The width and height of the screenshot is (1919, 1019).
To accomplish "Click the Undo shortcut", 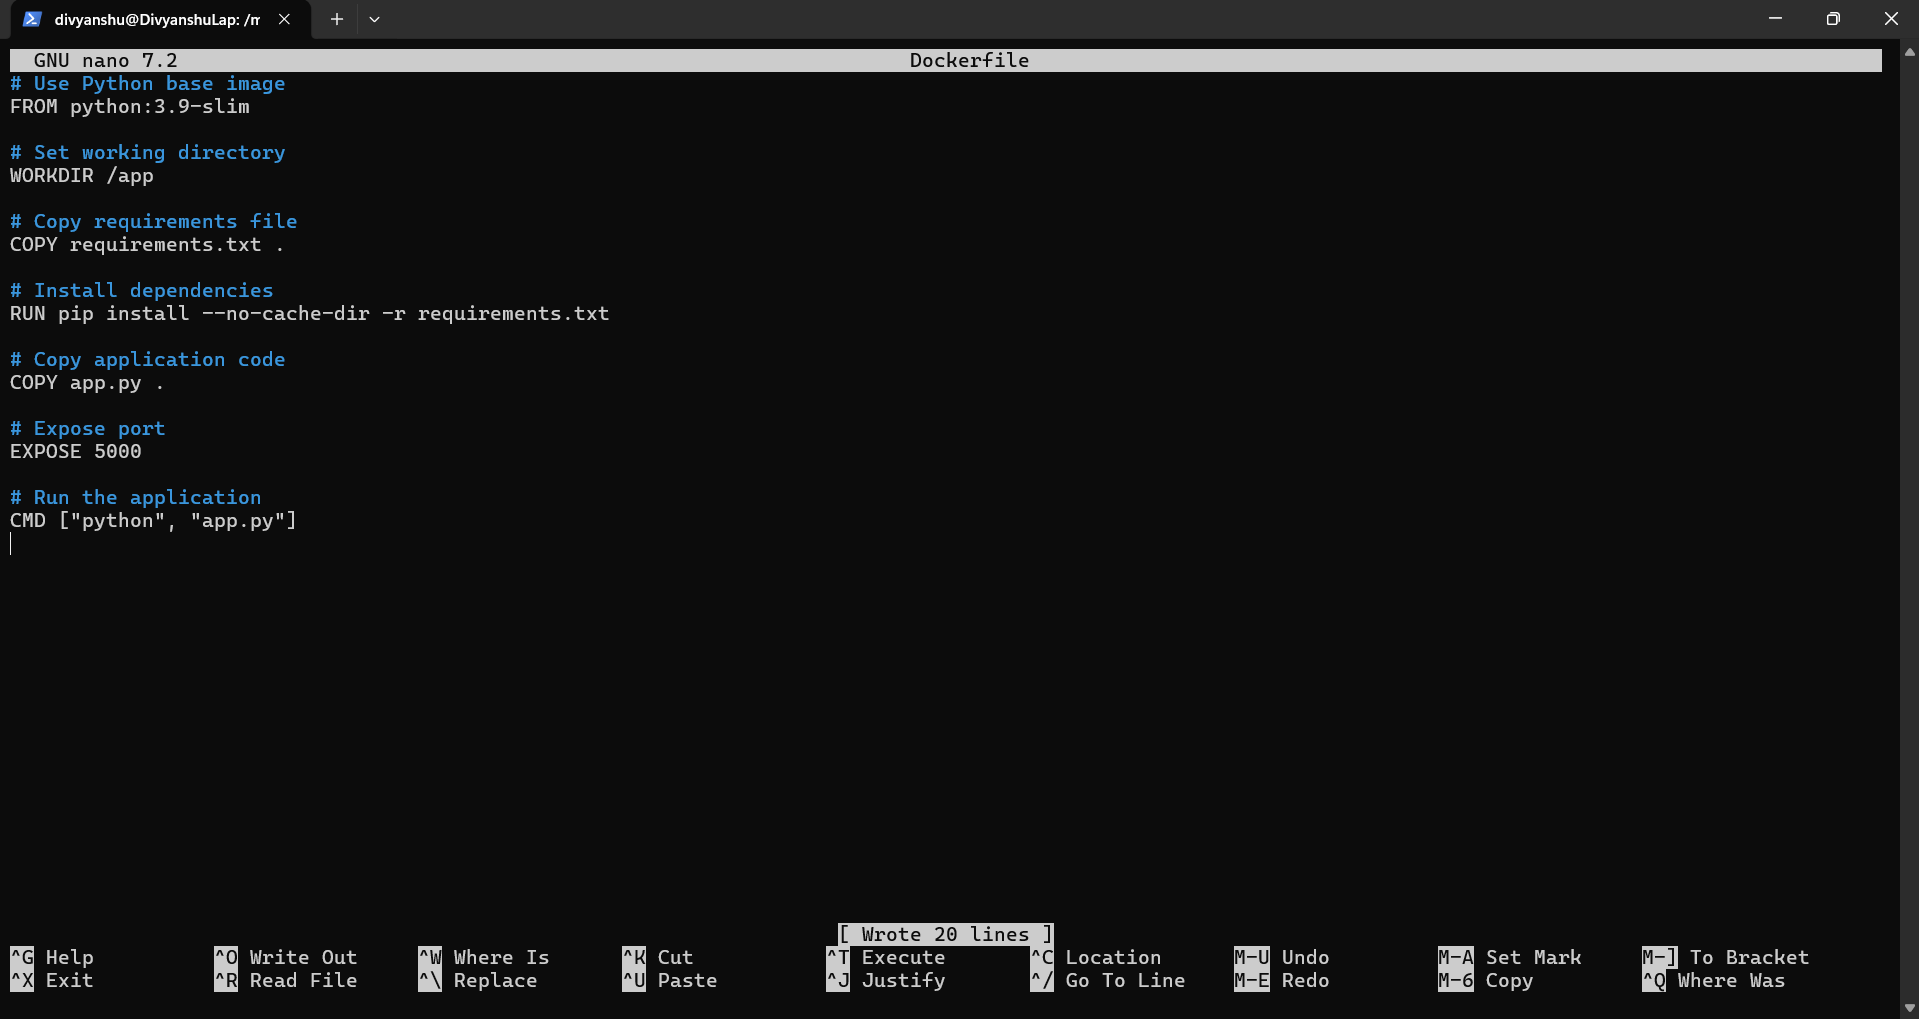I will coord(1305,957).
